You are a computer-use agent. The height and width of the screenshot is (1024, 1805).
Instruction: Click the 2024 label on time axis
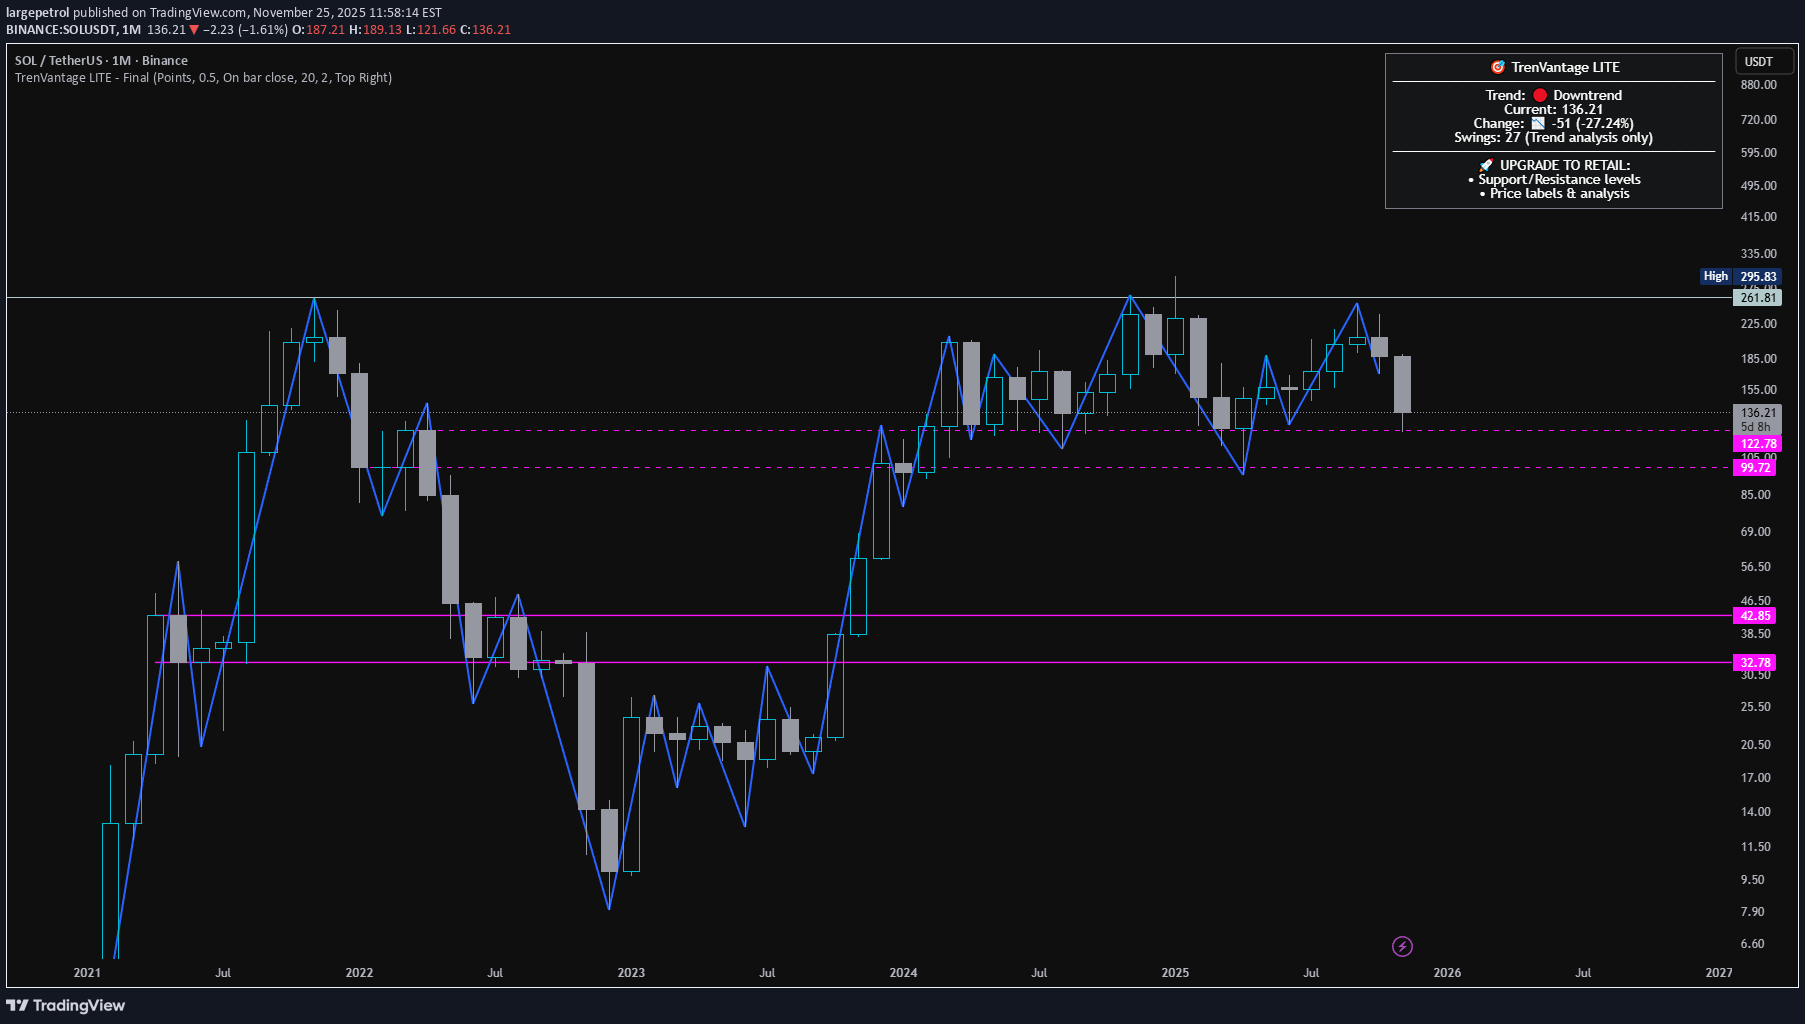(x=903, y=972)
